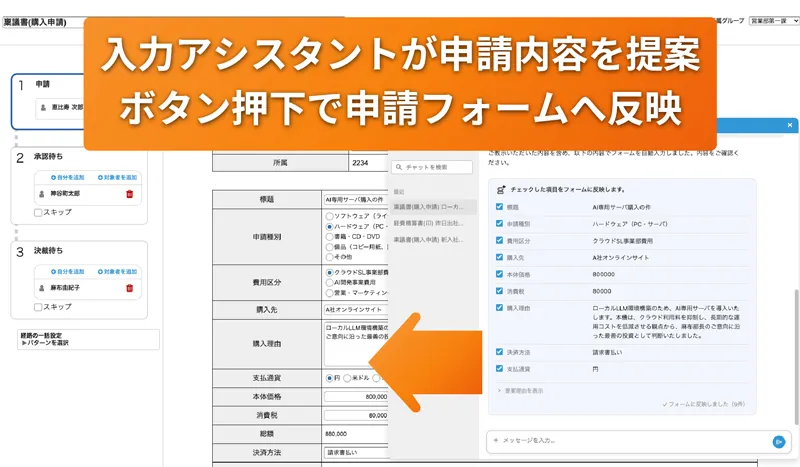Select 米ドル as the payment currency
The image size is (800, 467).
tap(347, 378)
